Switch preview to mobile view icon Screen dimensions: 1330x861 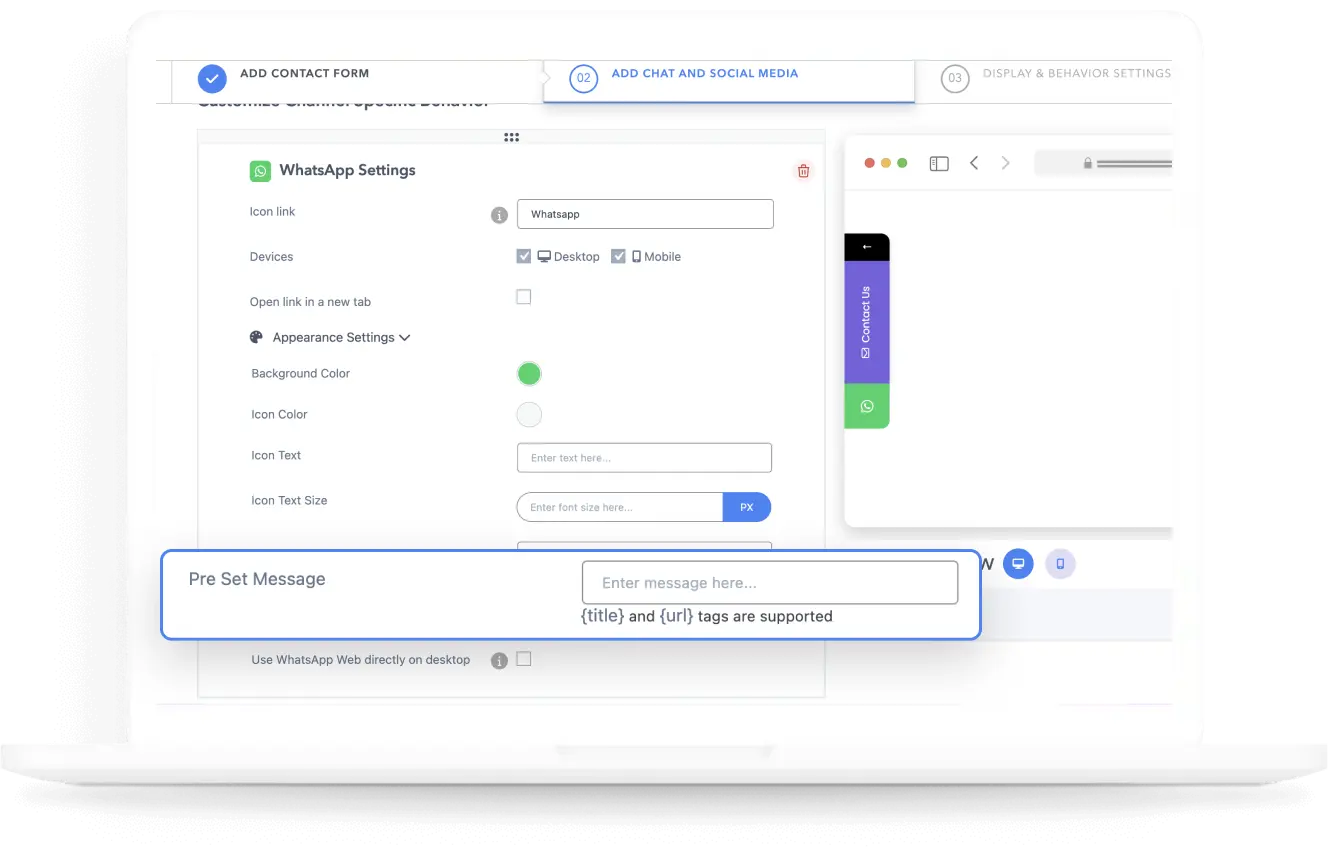[x=1060, y=564]
